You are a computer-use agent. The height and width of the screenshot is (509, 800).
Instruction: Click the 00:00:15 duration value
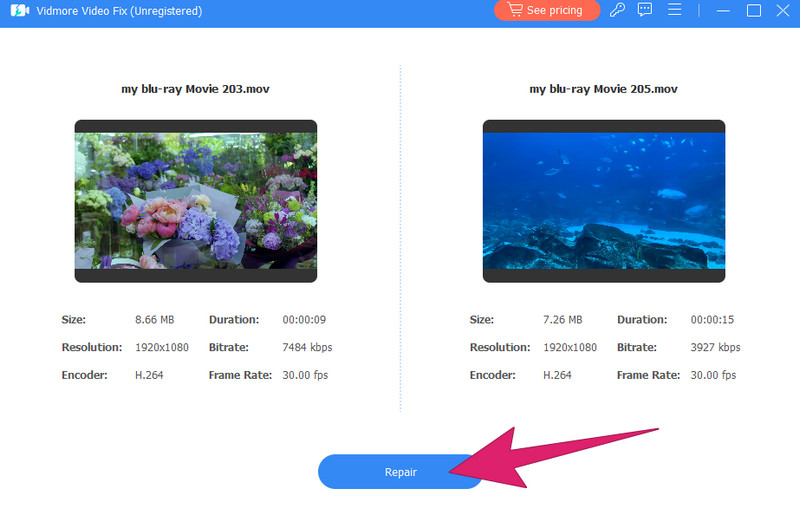(713, 320)
